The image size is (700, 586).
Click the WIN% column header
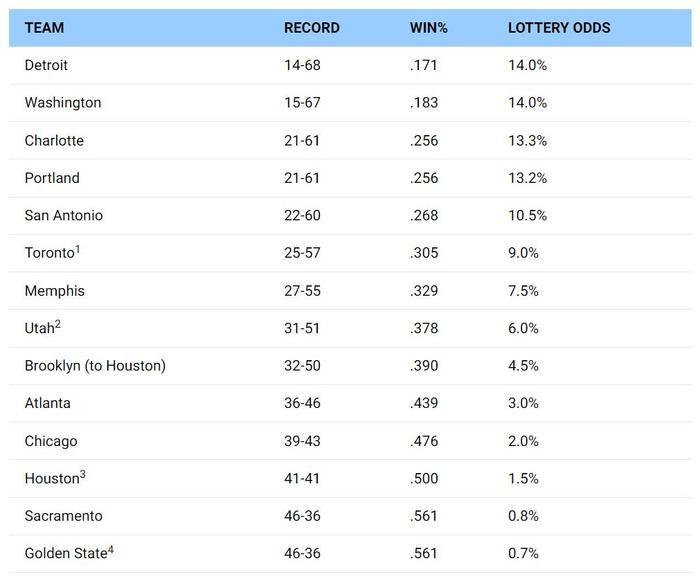click(x=428, y=28)
